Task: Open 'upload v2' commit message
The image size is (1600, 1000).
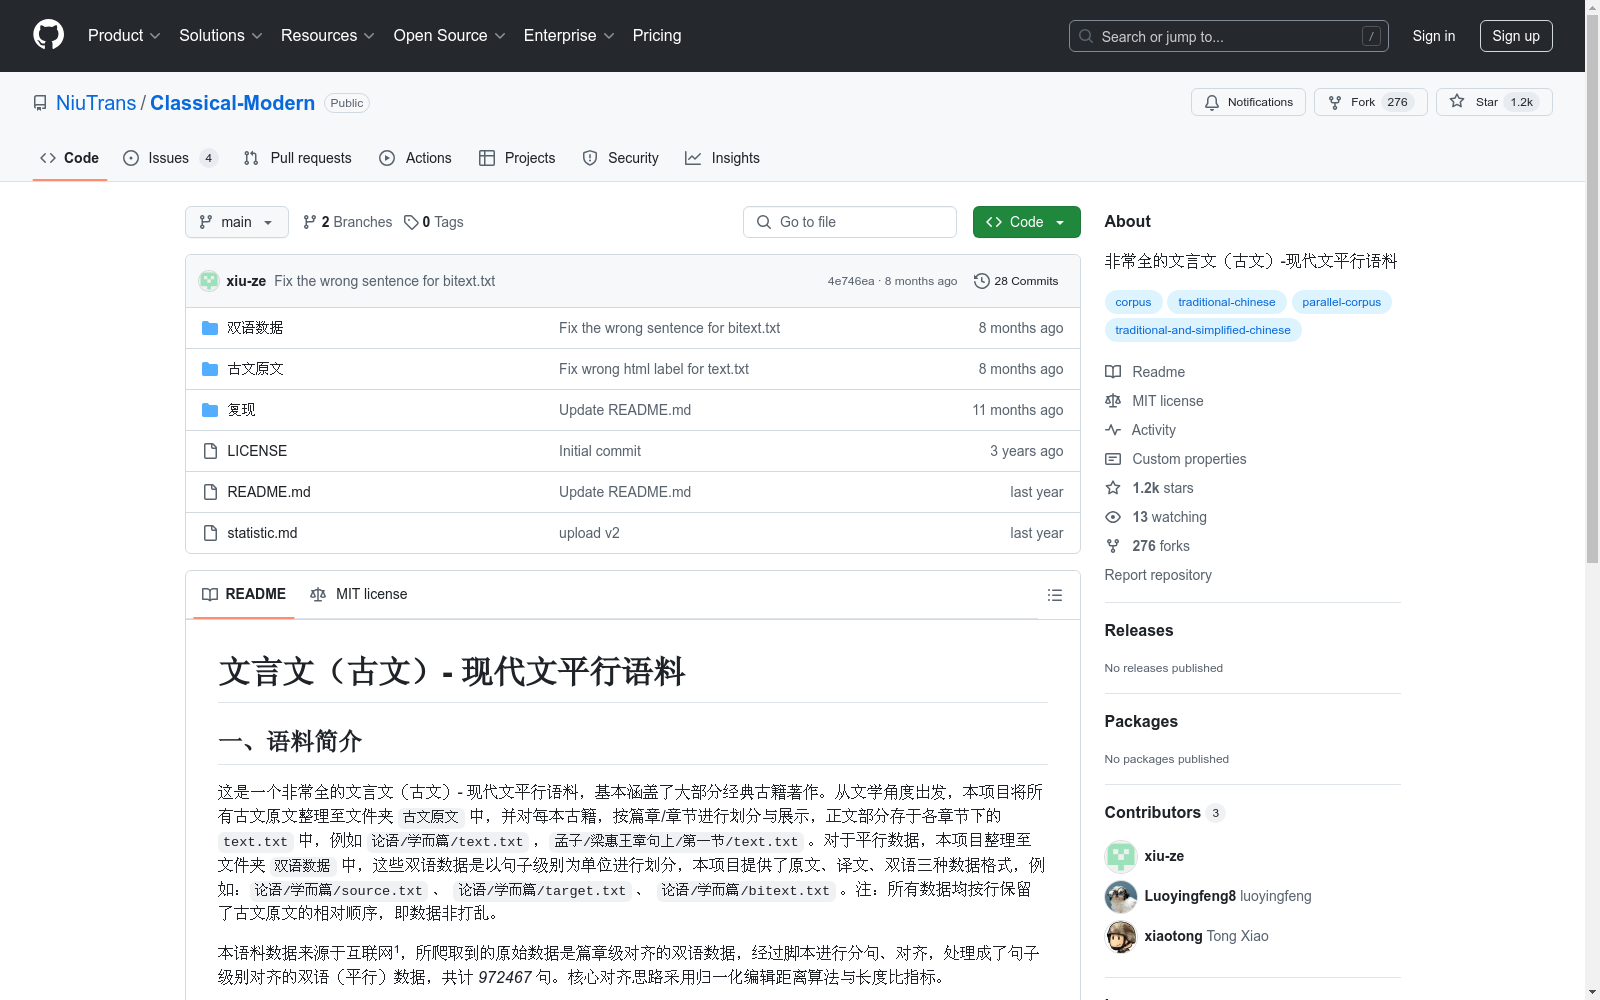Action: [589, 533]
